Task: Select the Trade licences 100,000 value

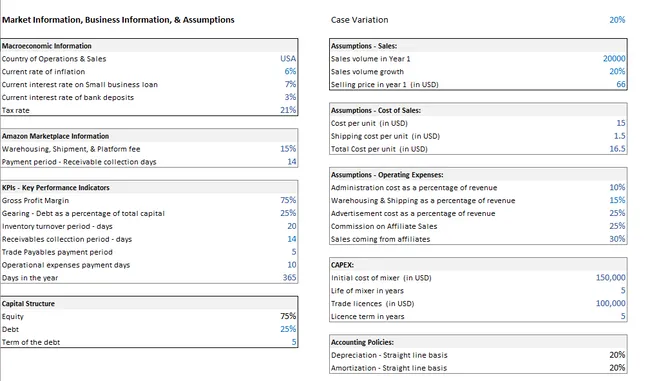Action: (611, 303)
